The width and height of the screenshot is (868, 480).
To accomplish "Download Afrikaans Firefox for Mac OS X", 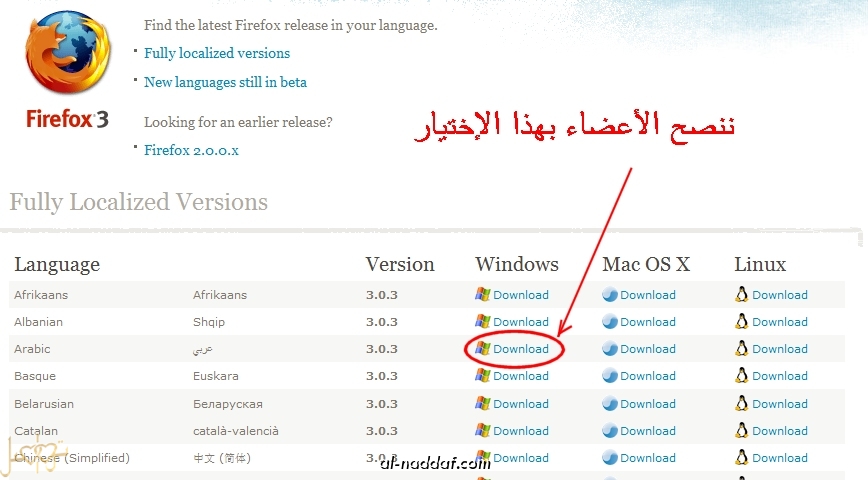I will point(648,295).
